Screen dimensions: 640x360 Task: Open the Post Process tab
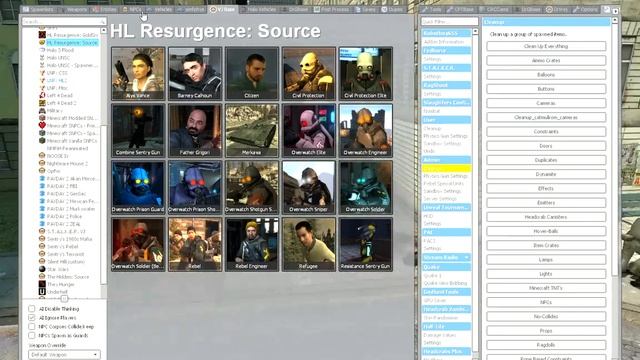tap(332, 9)
